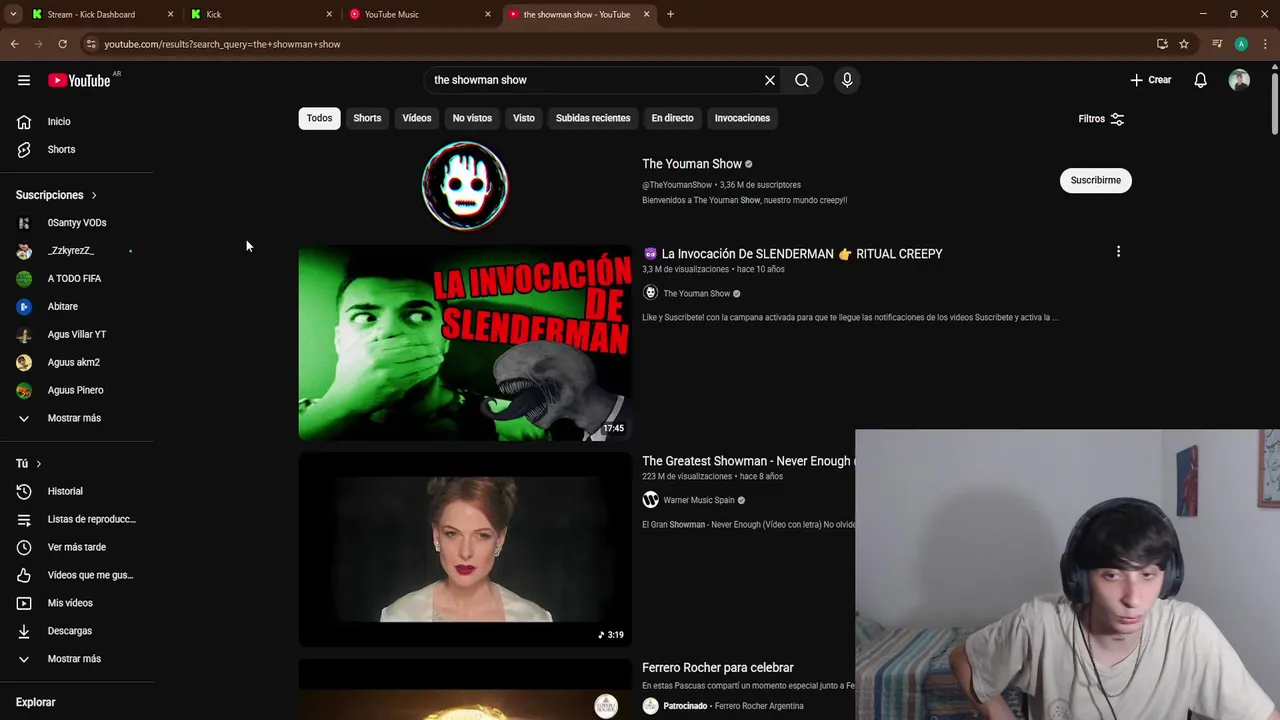Click The Youman Show channel title
The width and height of the screenshot is (1280, 720).
click(x=692, y=164)
